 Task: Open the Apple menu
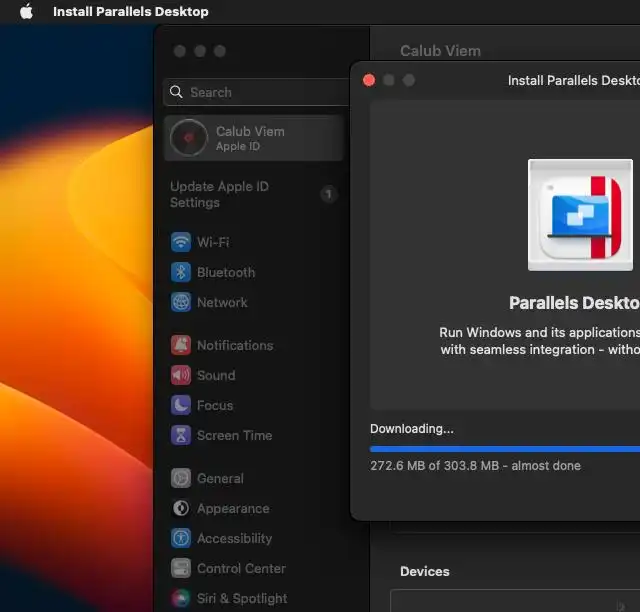(x=27, y=11)
